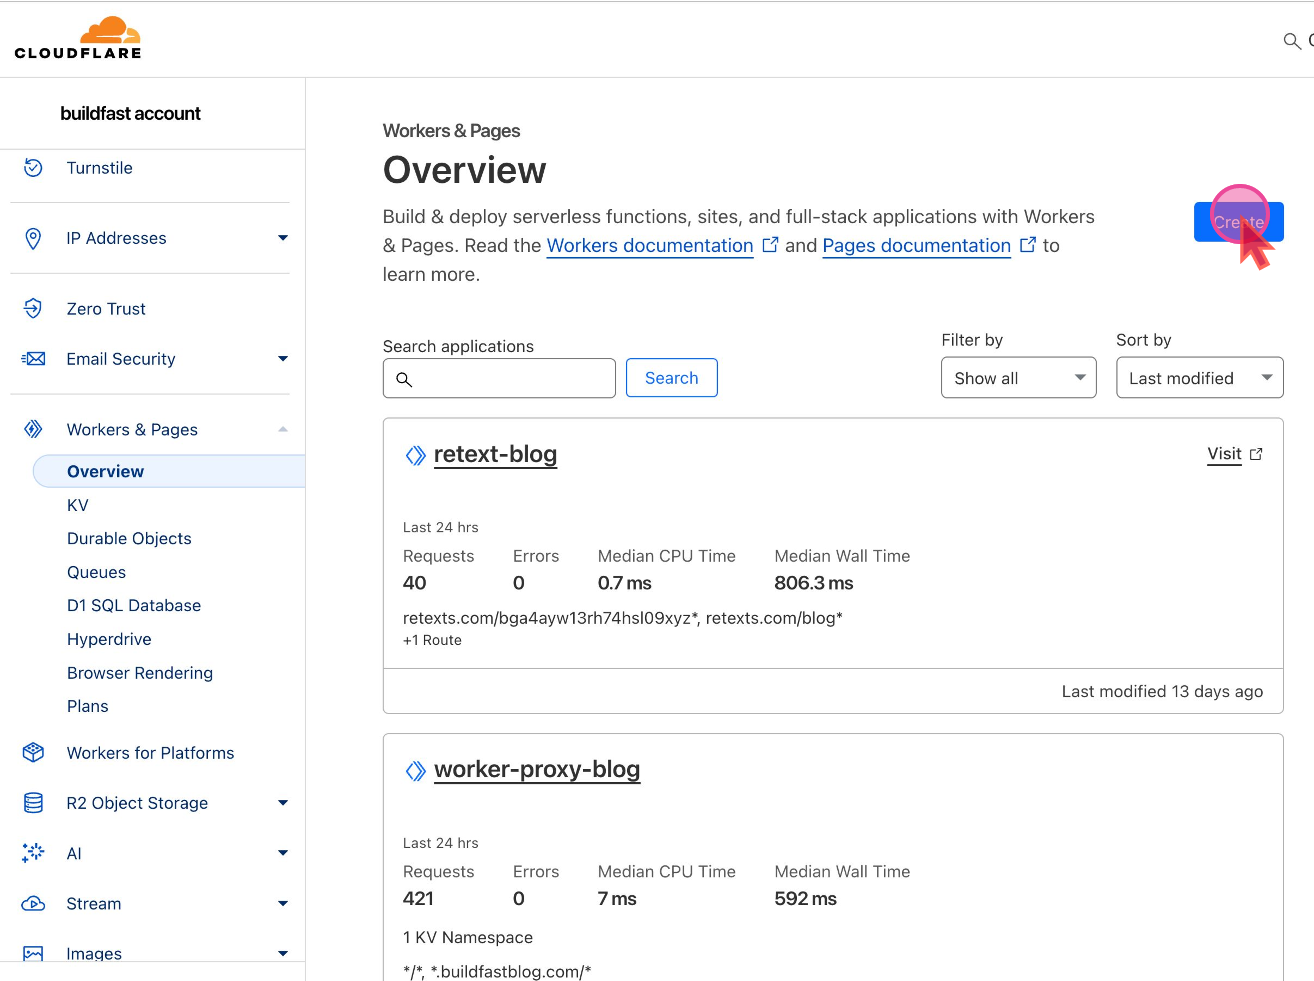Click the Workers for Platforms cube icon
The image size is (1314, 981).
pos(33,753)
